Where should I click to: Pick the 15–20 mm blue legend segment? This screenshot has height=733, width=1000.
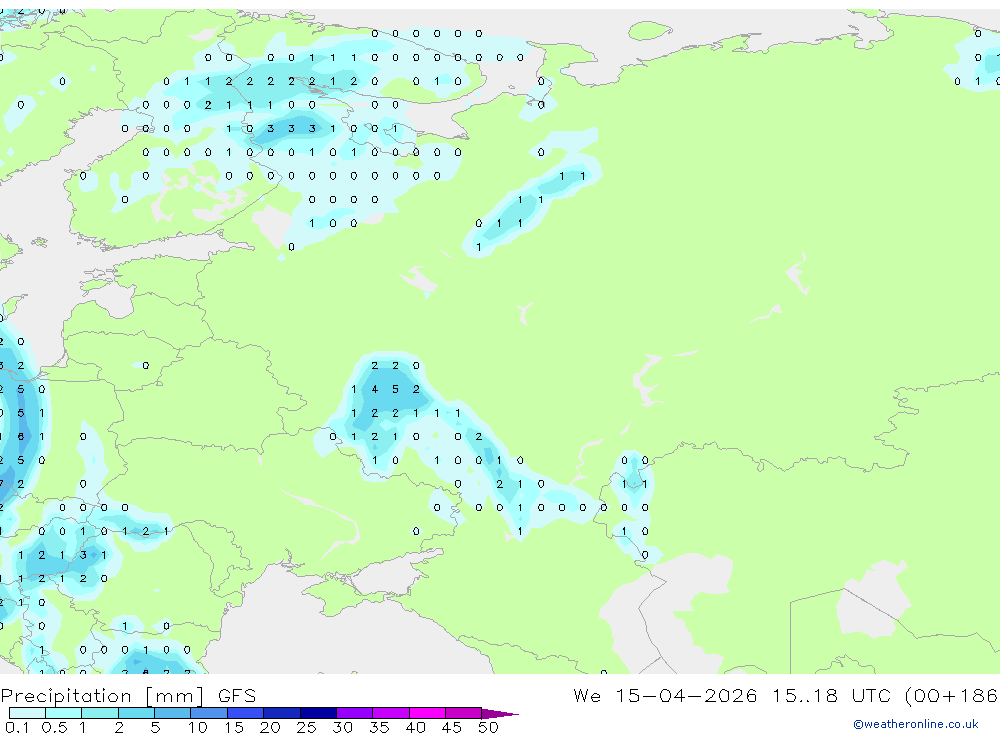point(246,713)
